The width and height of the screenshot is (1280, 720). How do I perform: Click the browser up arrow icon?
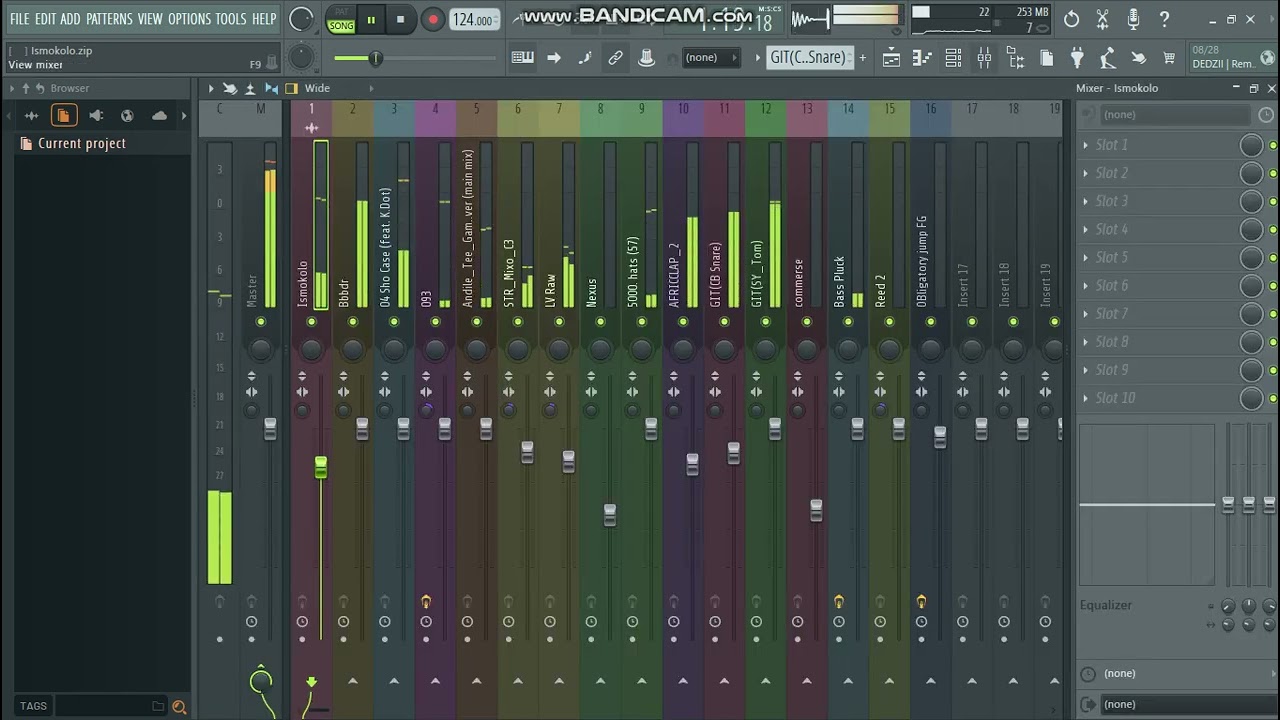26,88
